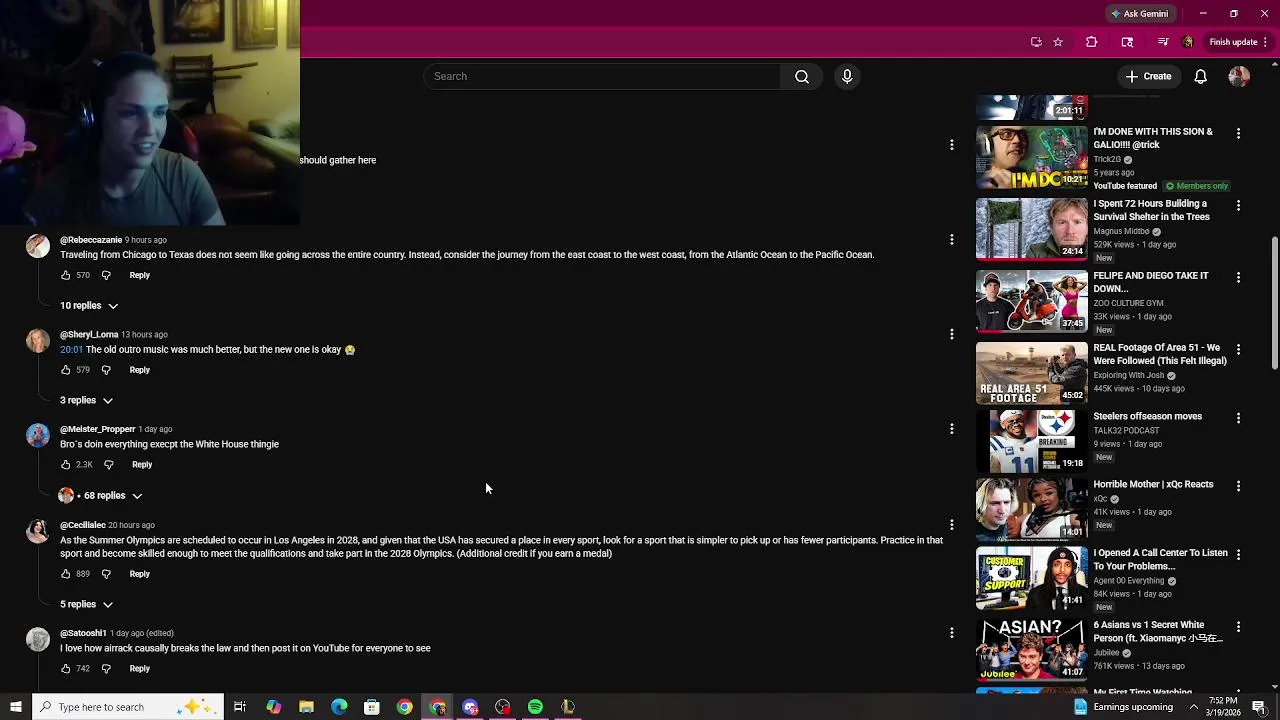Dislike Rebeccazanie's comment

point(106,275)
